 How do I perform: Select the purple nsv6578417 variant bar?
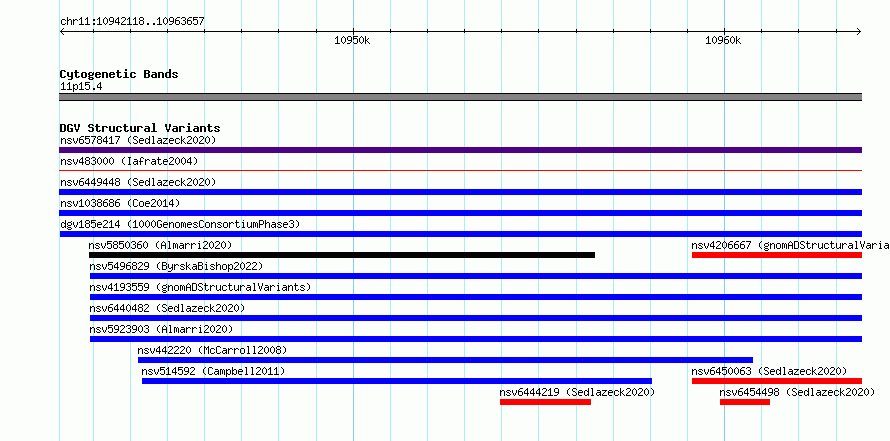(460, 150)
